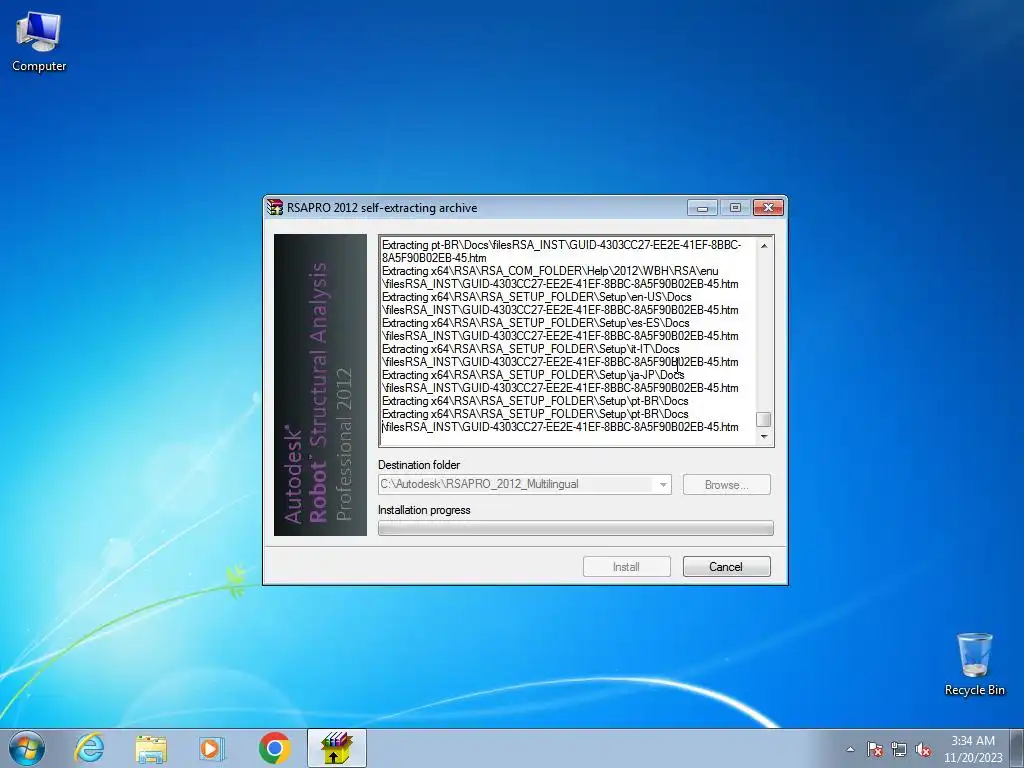
Task: Click log line with Setup\ja-JP\Docs
Action: (533, 376)
